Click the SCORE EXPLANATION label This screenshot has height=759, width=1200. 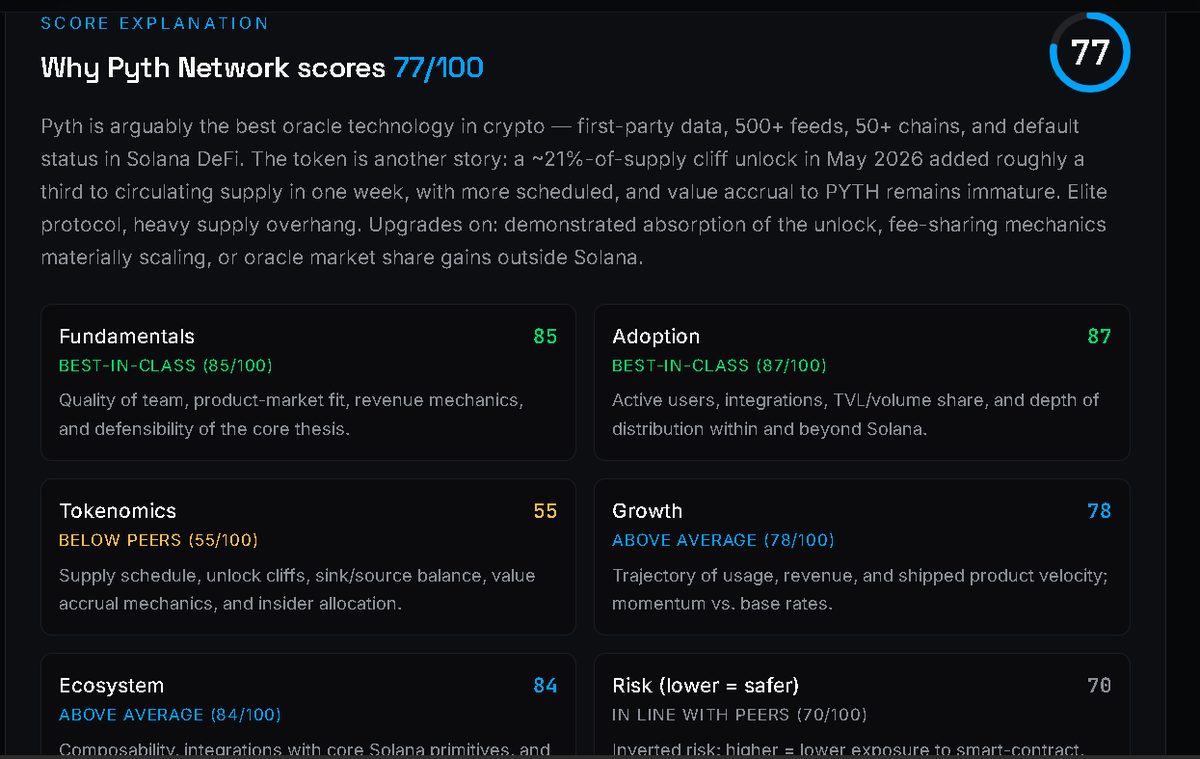155,23
